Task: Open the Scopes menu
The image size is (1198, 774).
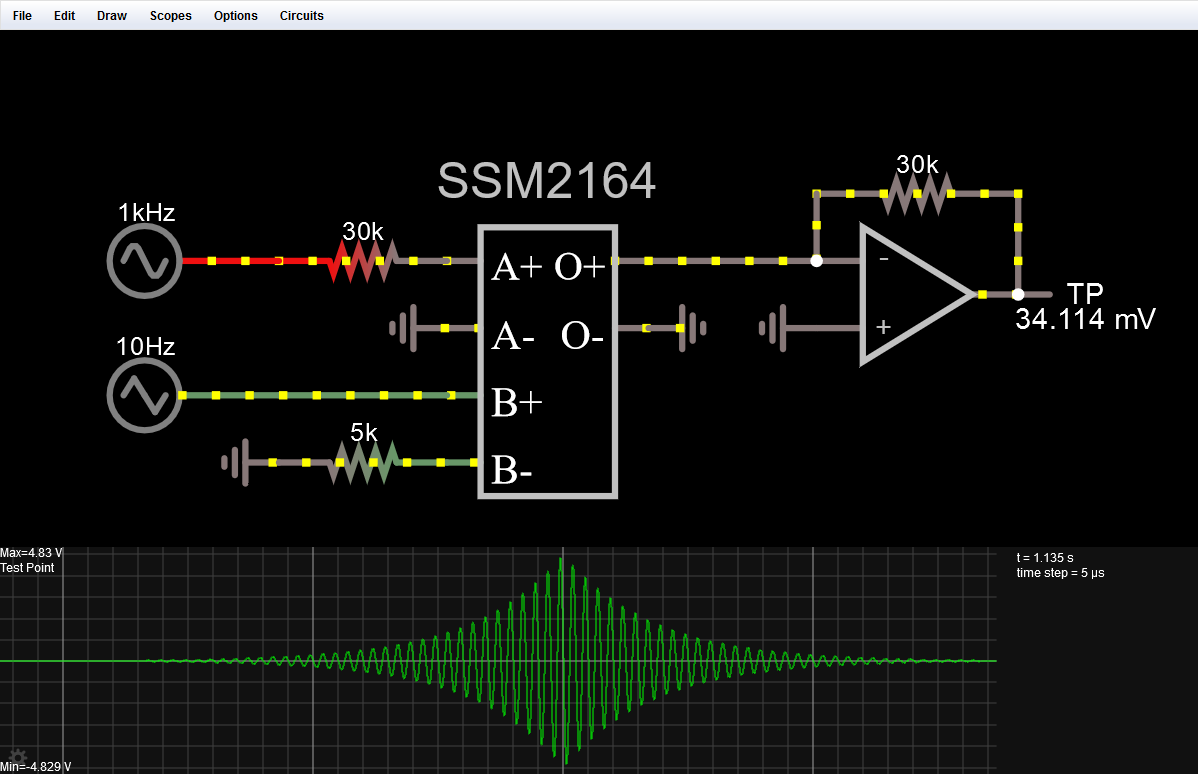Action: [x=169, y=15]
